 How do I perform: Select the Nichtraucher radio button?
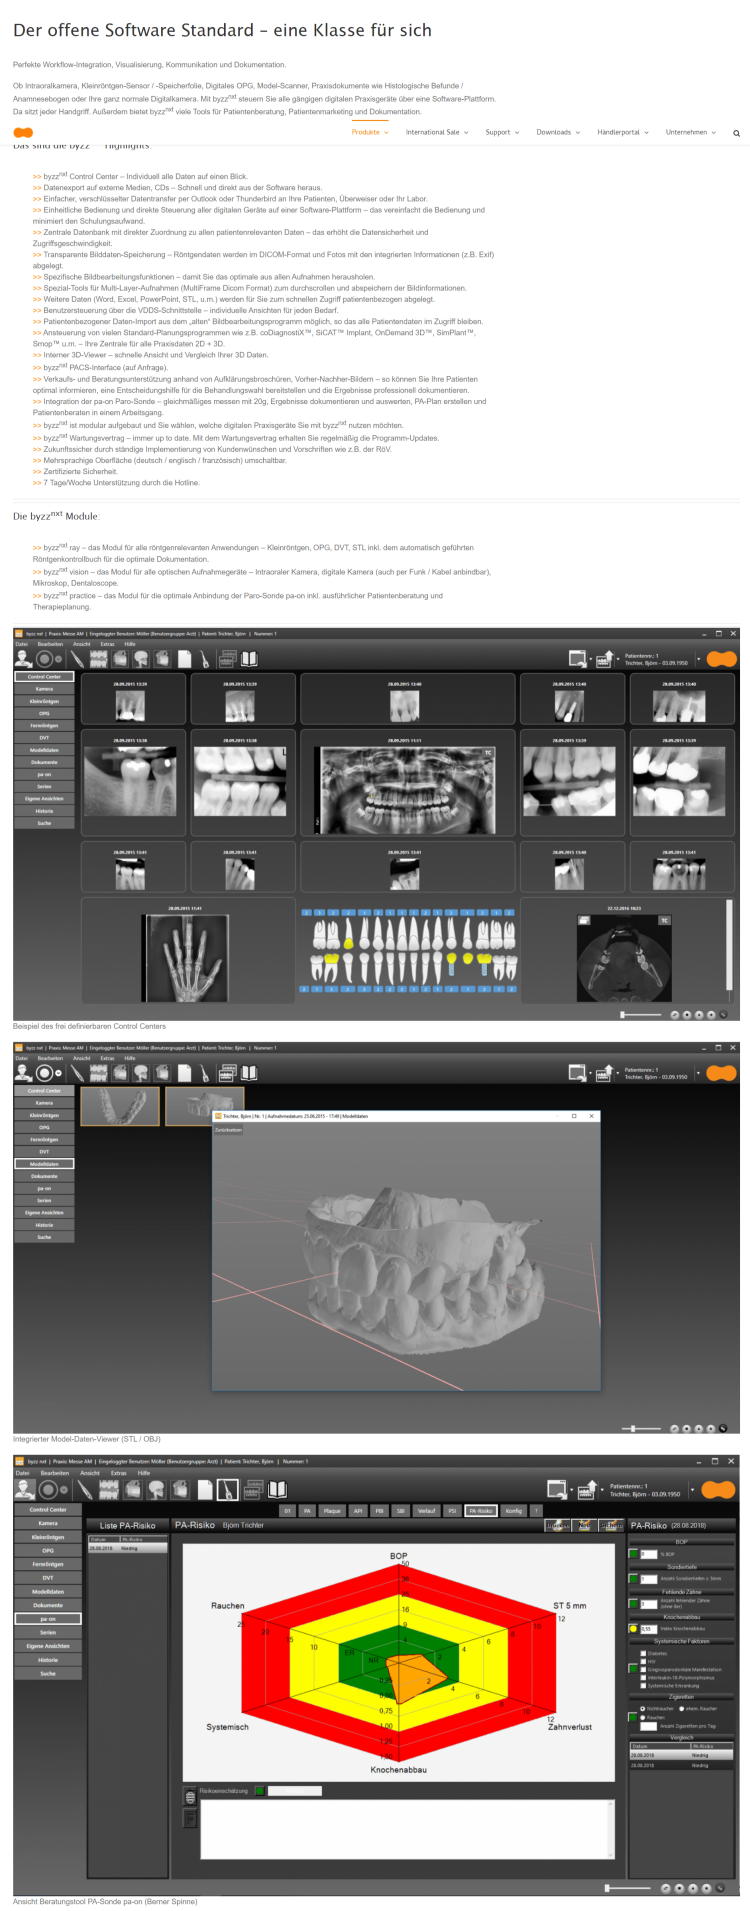click(643, 1709)
